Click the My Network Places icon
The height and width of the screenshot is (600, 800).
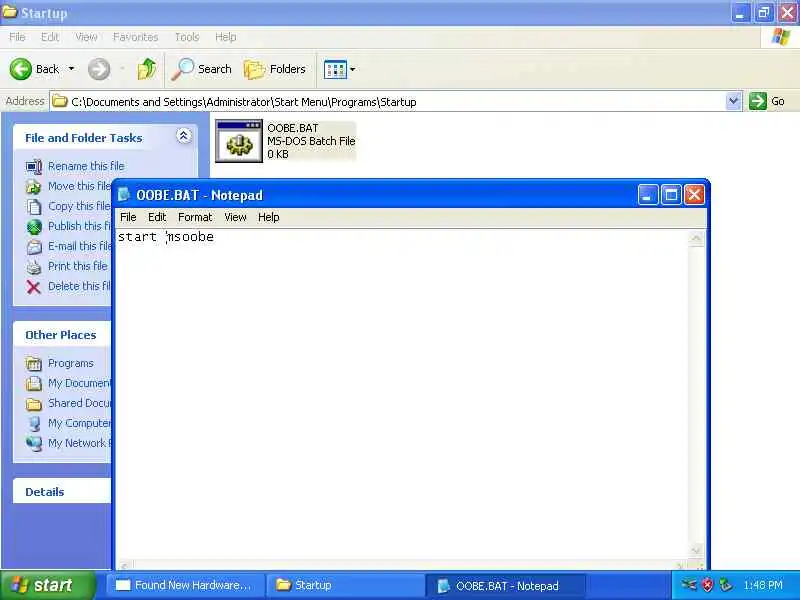[34, 443]
